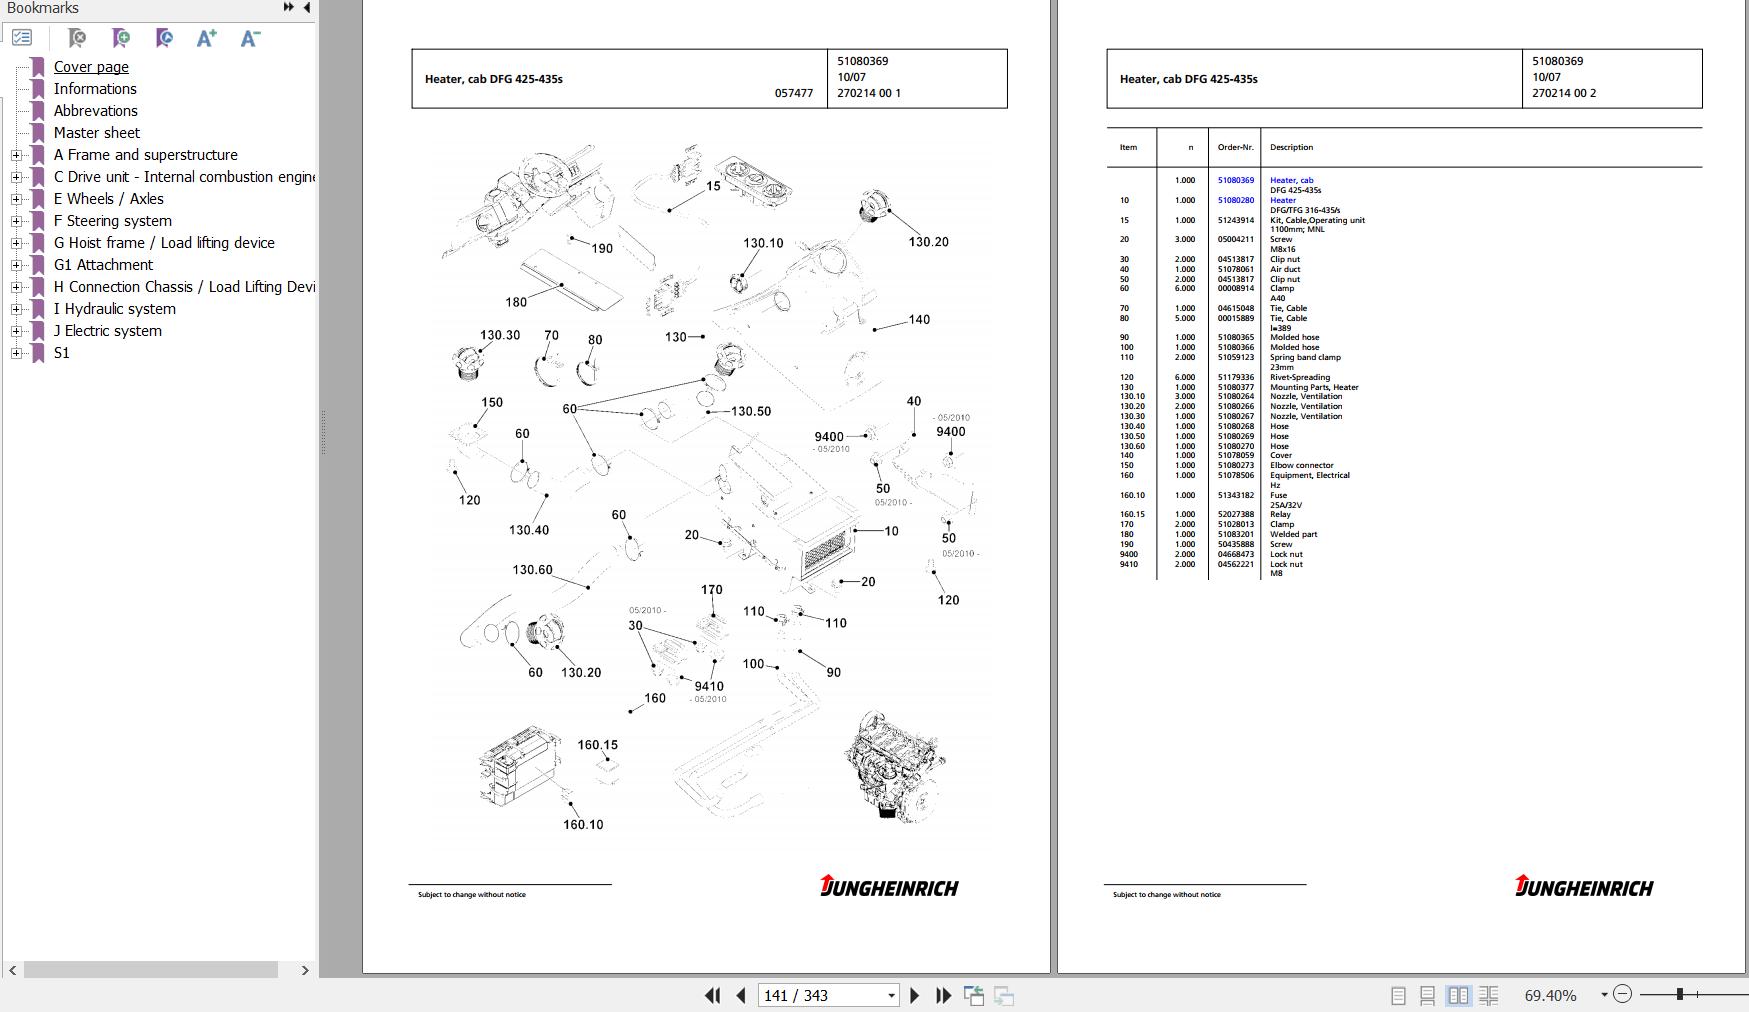The width and height of the screenshot is (1749, 1012).
Task: Open the page number dropdown
Action: (x=891, y=996)
